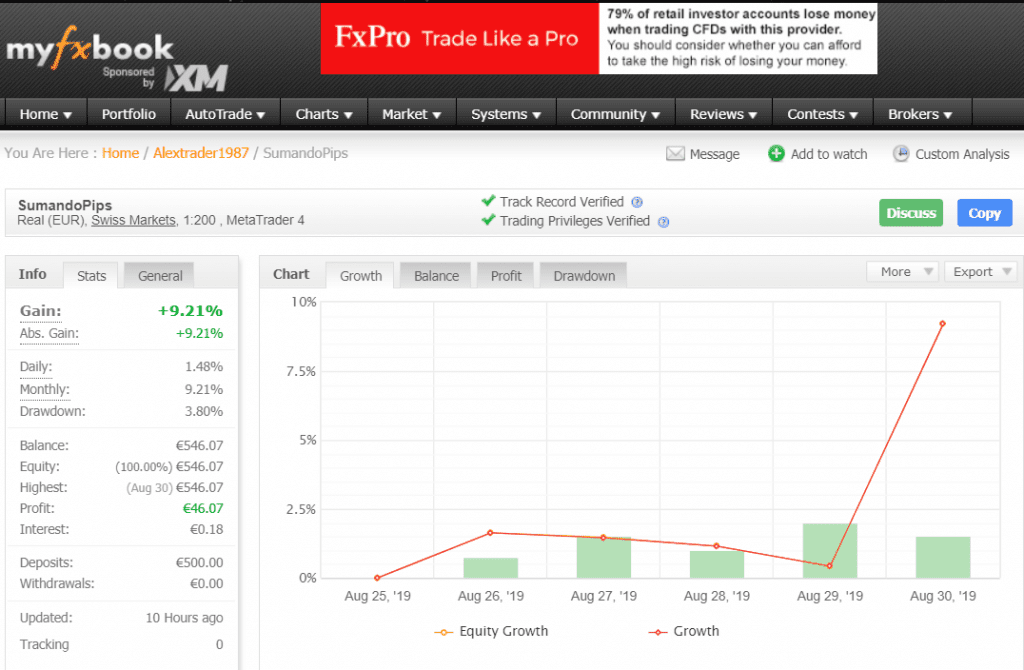The width and height of the screenshot is (1024, 670).
Task: Click the myfxbook logo
Action: click(x=88, y=48)
